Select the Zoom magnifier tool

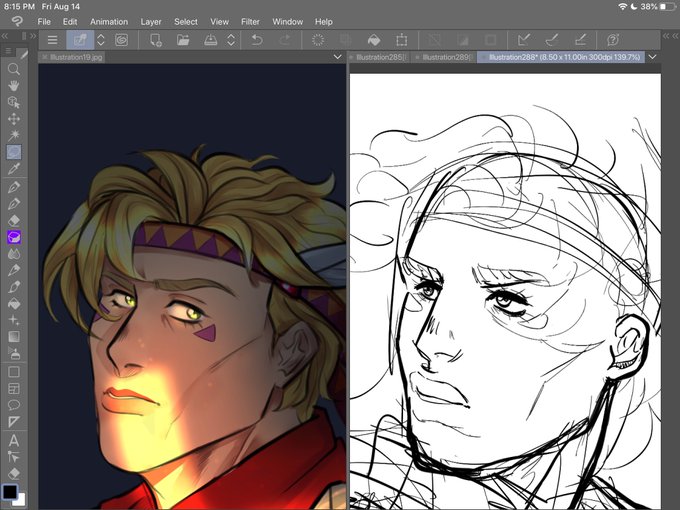14,69
